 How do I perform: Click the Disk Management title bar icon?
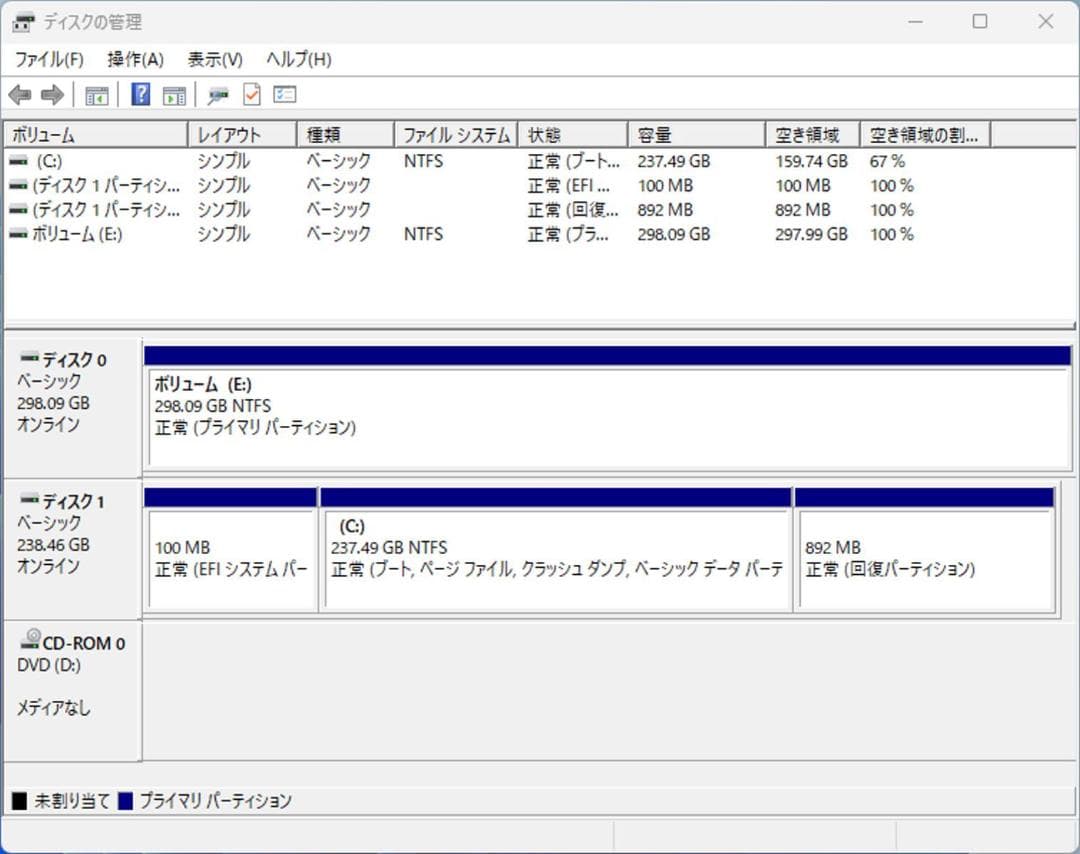click(22, 21)
